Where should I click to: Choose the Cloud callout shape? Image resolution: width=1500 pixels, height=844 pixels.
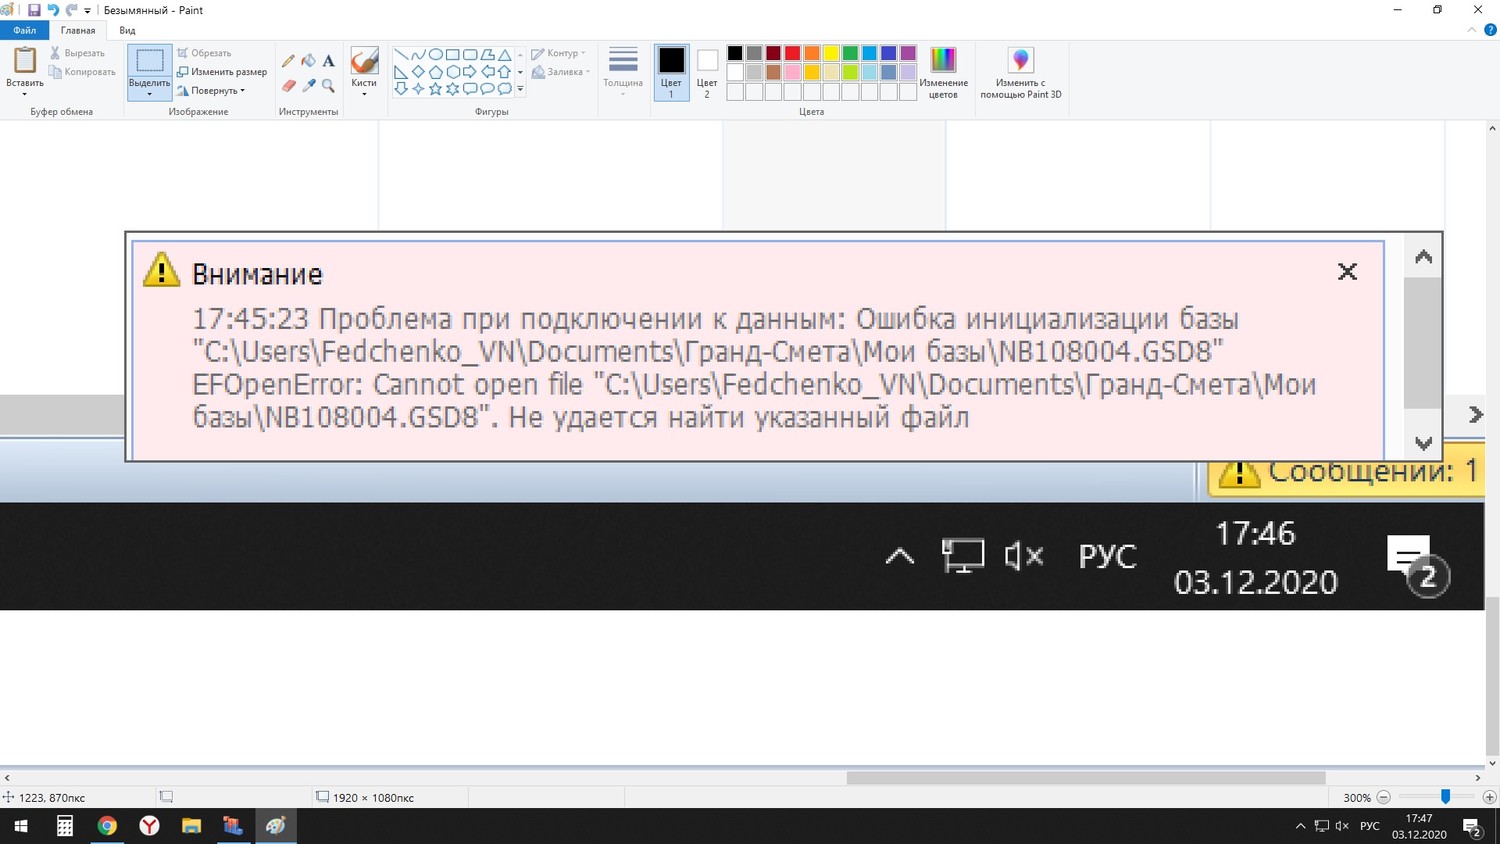pyautogui.click(x=505, y=89)
